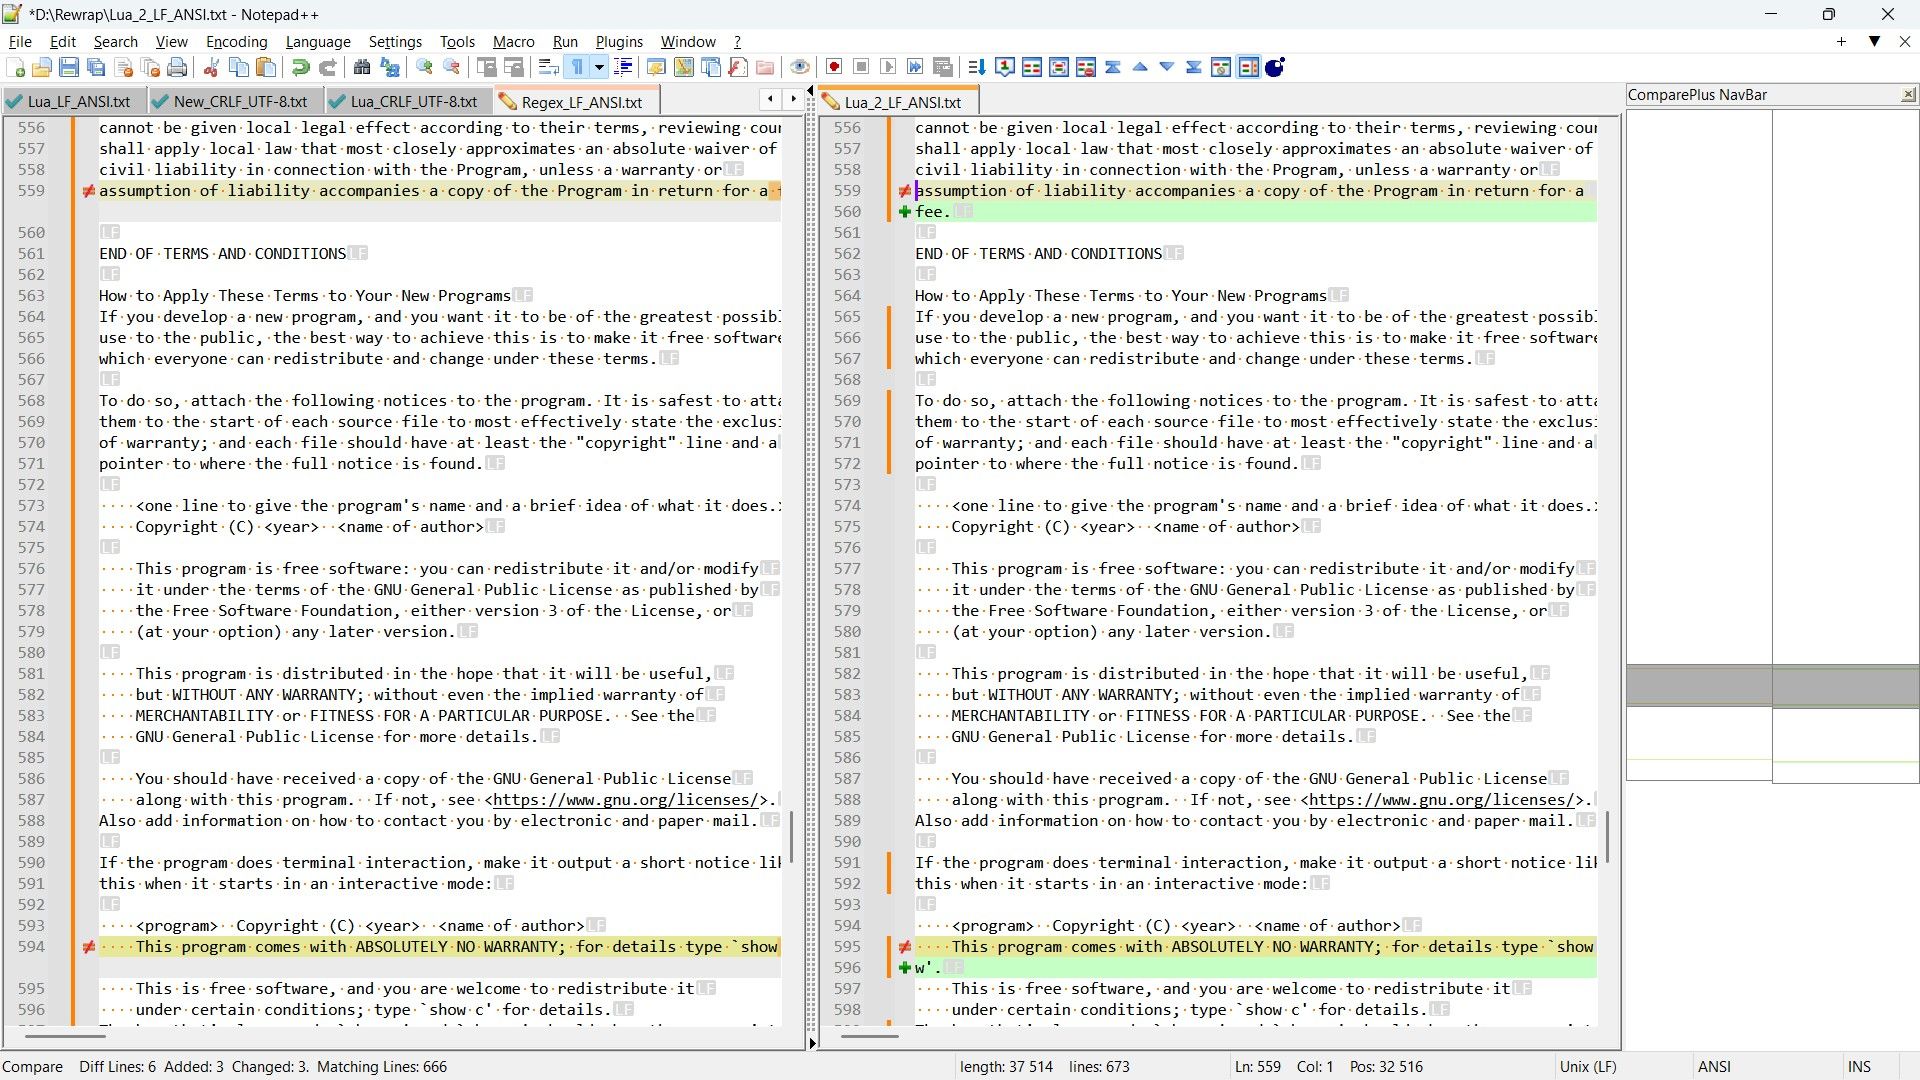Viewport: 1920px width, 1080px height.
Task: Open the Plugins menu
Action: pyautogui.click(x=619, y=41)
